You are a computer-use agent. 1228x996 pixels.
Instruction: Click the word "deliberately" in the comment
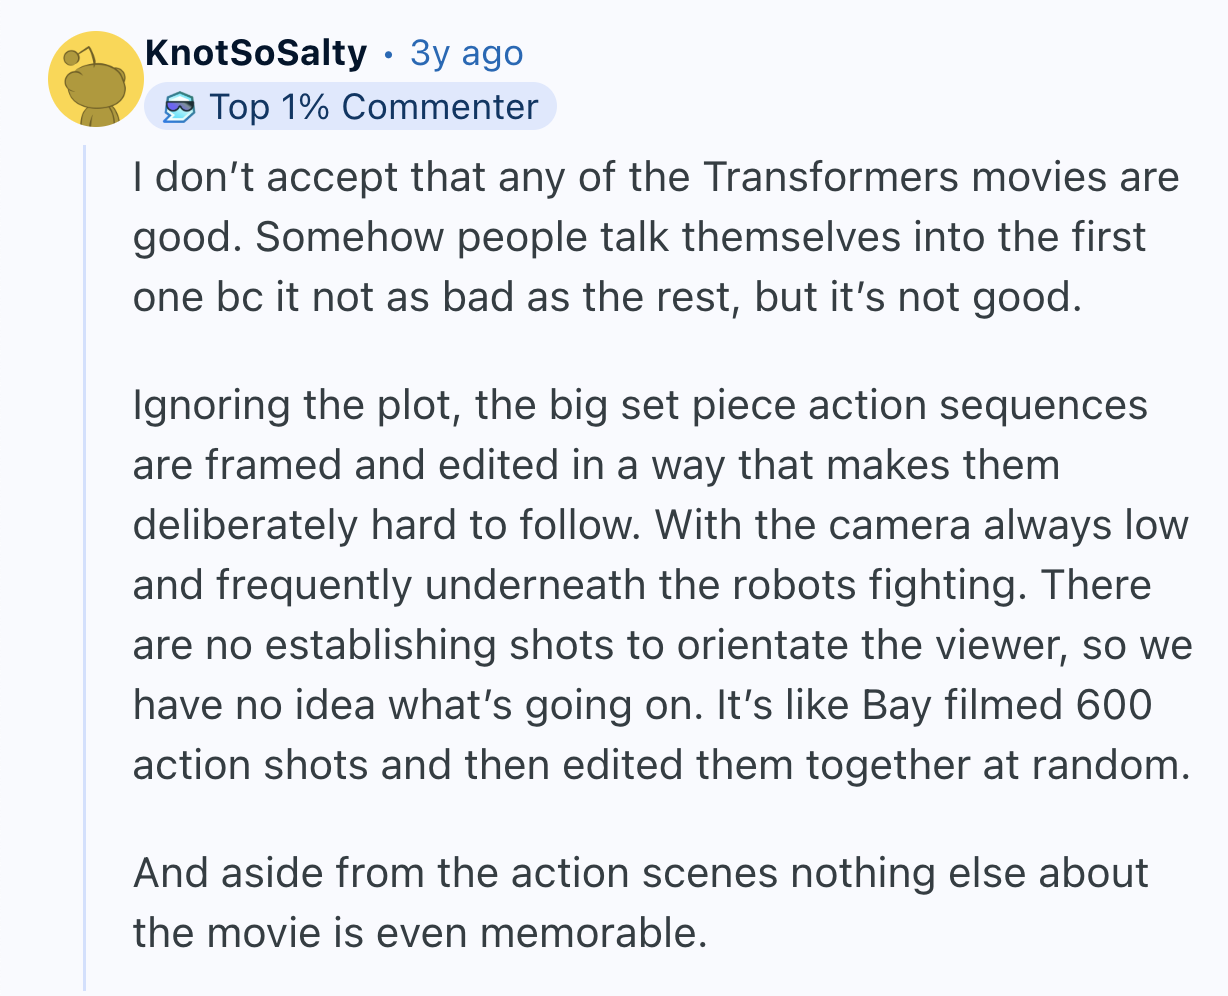pyautogui.click(x=246, y=525)
